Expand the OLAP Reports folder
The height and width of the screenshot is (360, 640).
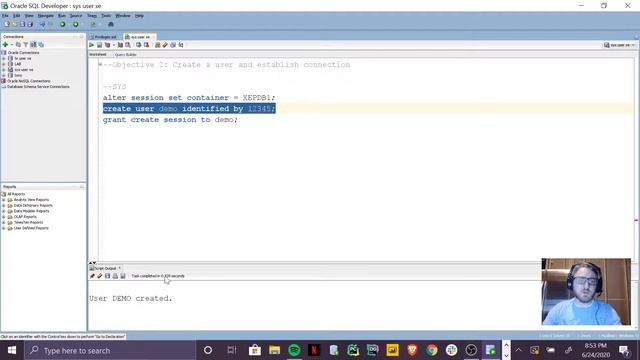pos(4,217)
